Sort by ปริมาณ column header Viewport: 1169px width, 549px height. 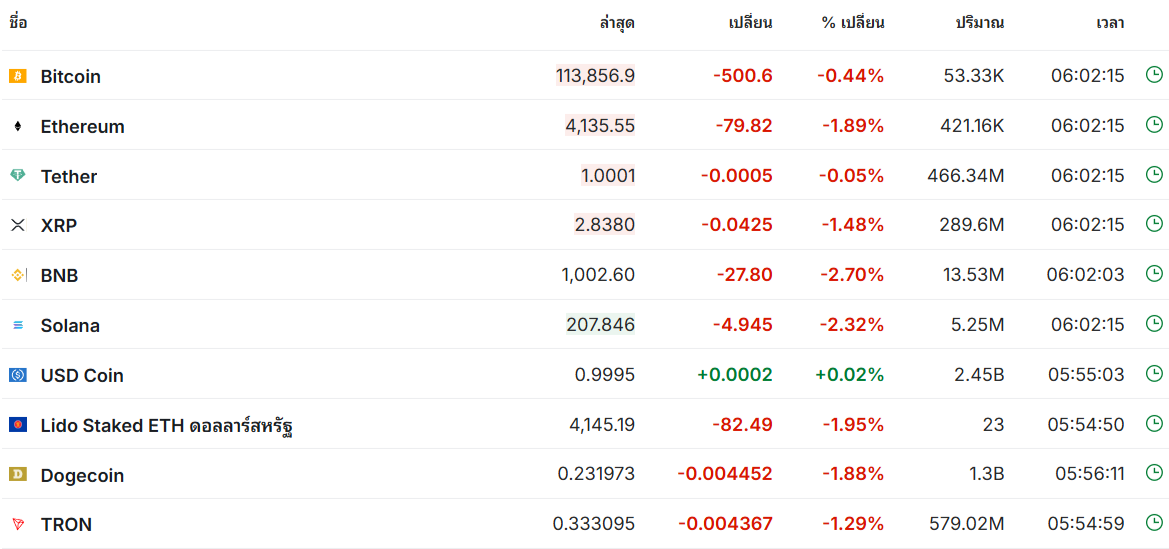click(980, 22)
